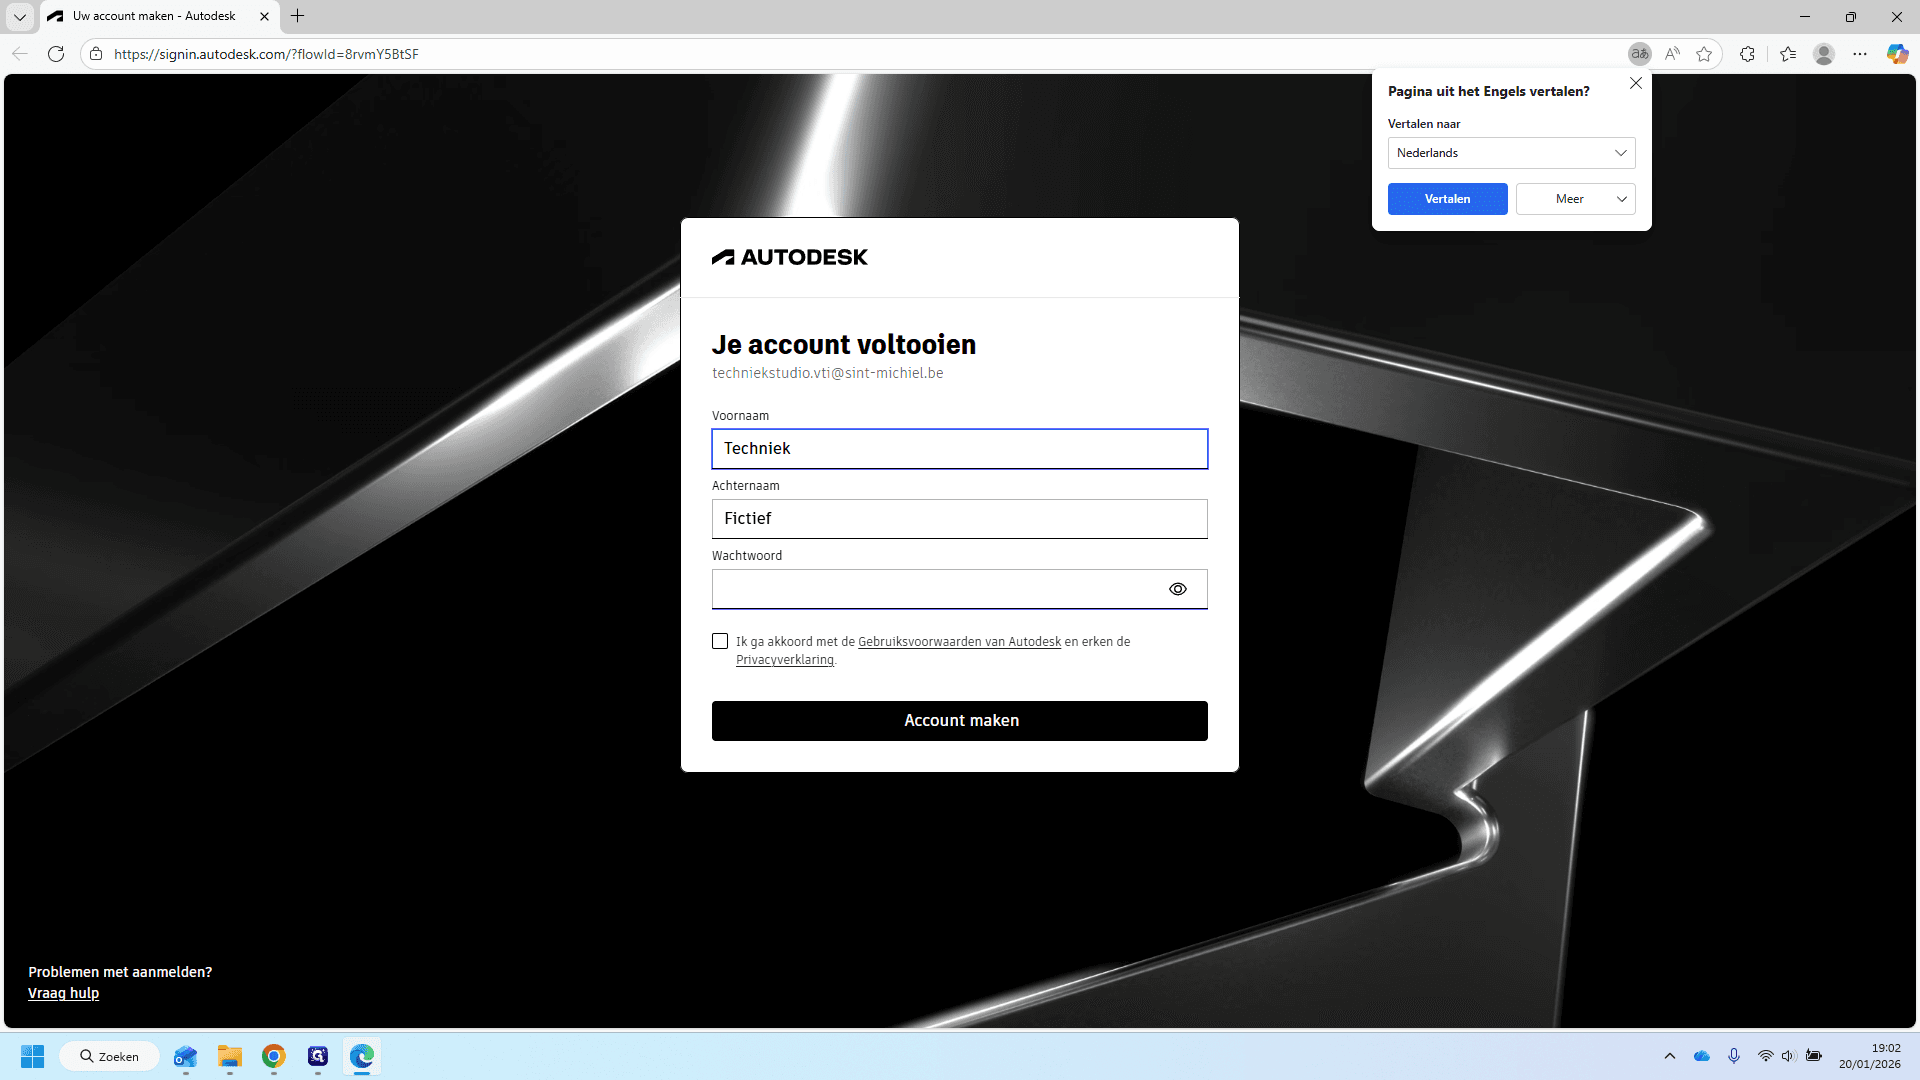Focus the Achternaam input field

[x=960, y=519]
